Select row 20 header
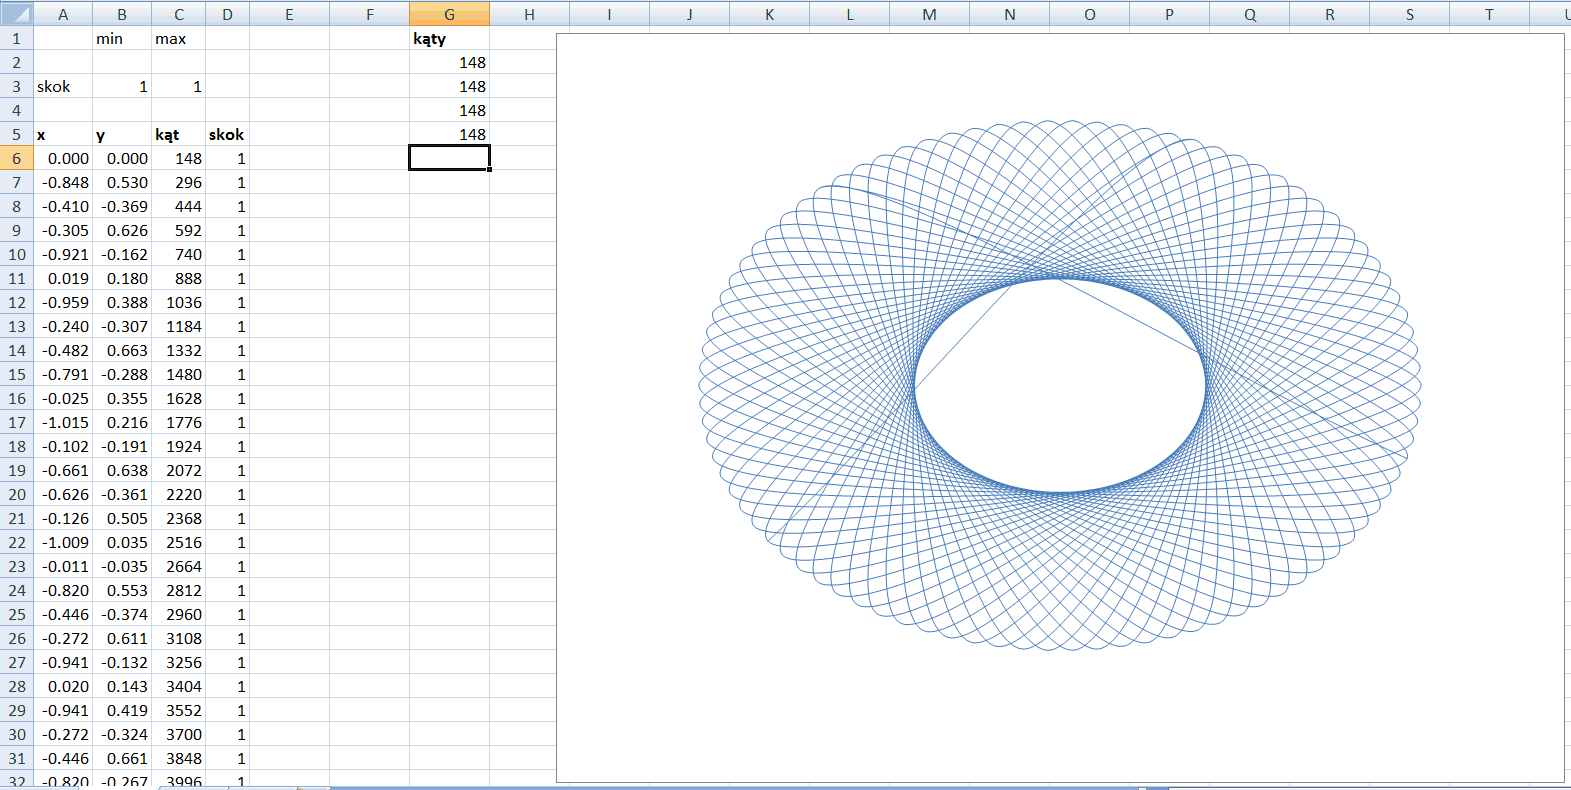Screen dimensions: 1571x790 pos(16,494)
